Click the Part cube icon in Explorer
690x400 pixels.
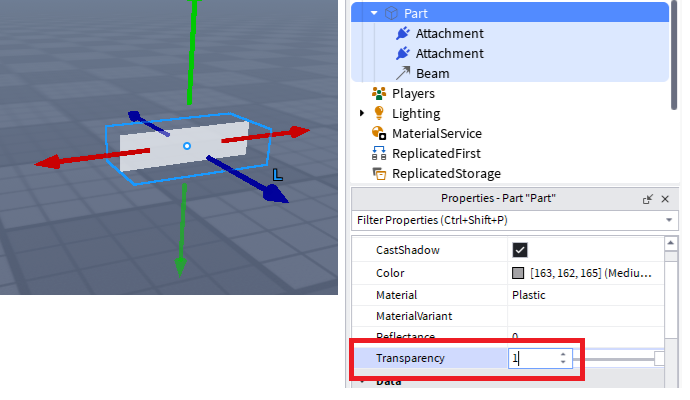(x=391, y=13)
